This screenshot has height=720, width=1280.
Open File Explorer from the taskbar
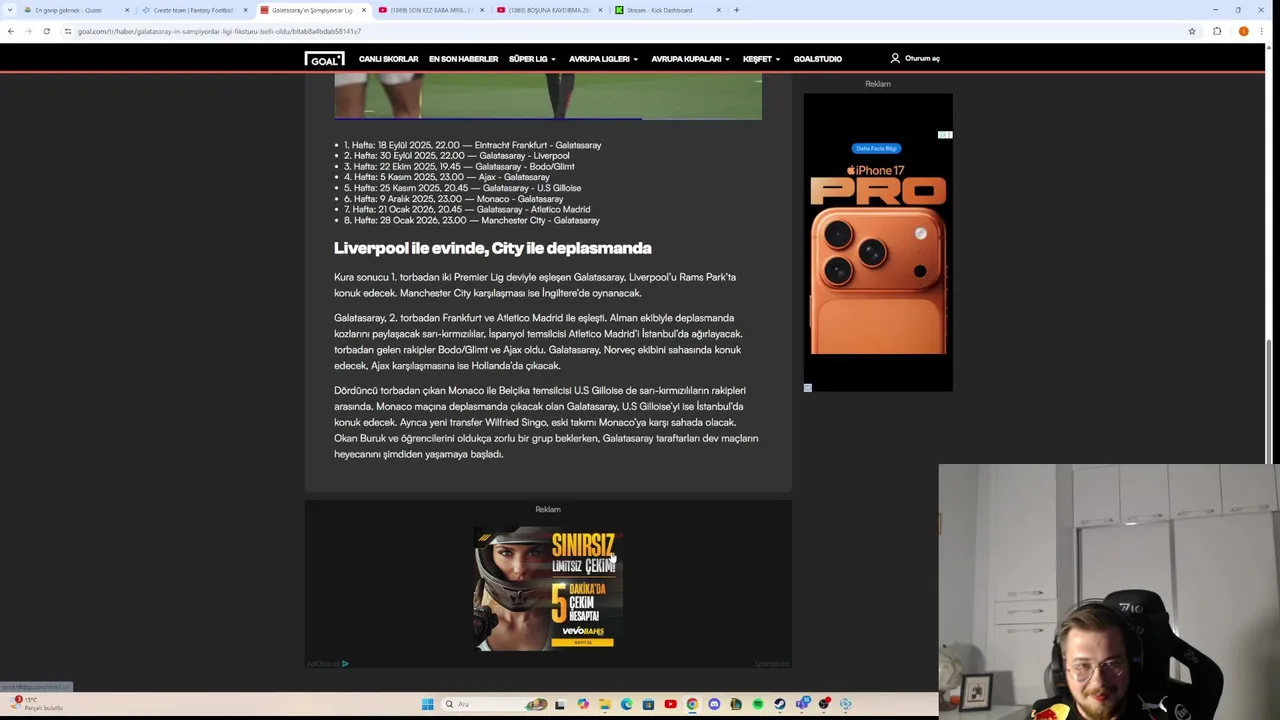605,704
